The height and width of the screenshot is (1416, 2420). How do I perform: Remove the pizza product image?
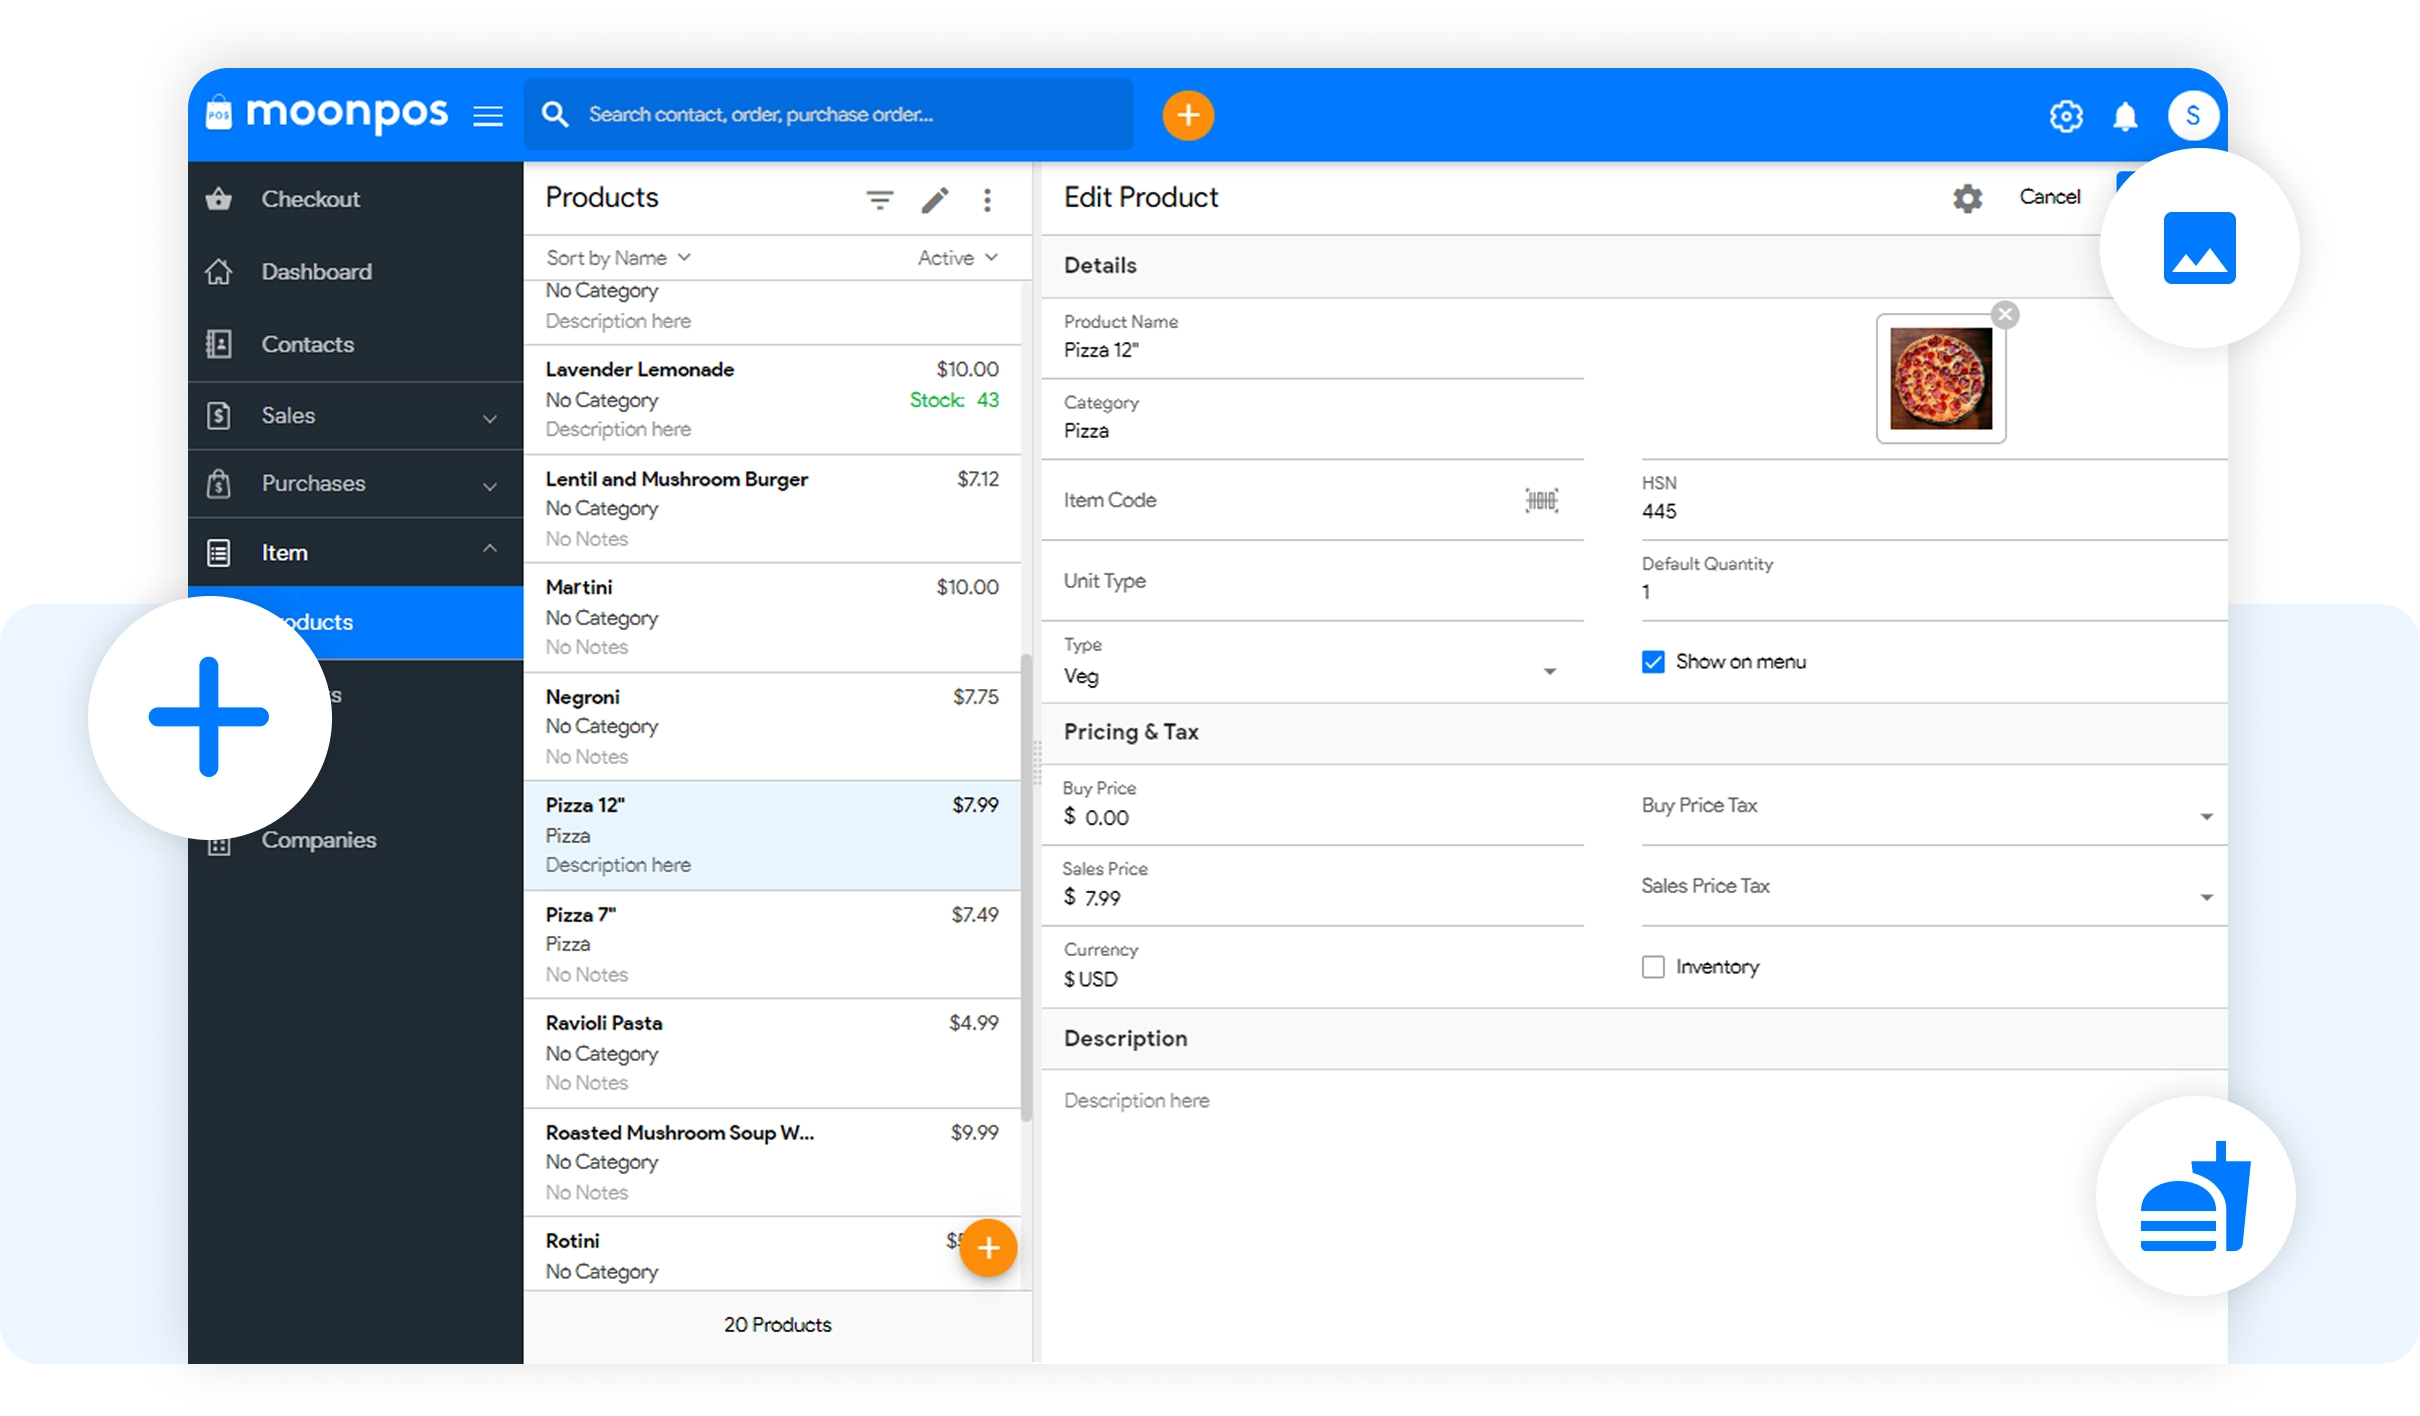tap(2005, 315)
